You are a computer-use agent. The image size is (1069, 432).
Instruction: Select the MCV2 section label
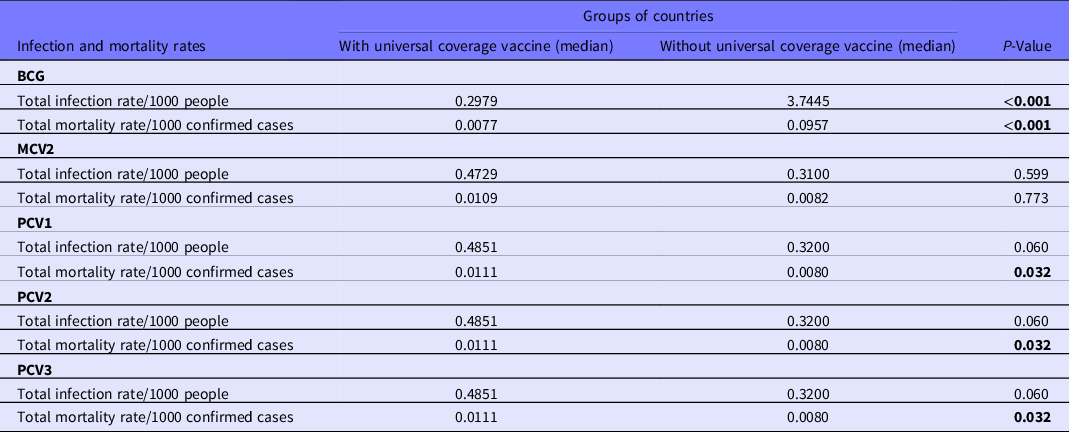pyautogui.click(x=36, y=148)
